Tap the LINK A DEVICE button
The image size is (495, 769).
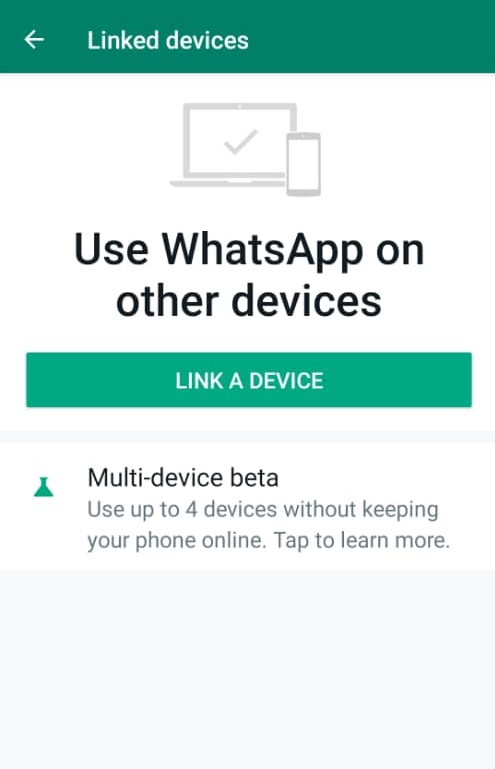pyautogui.click(x=249, y=380)
